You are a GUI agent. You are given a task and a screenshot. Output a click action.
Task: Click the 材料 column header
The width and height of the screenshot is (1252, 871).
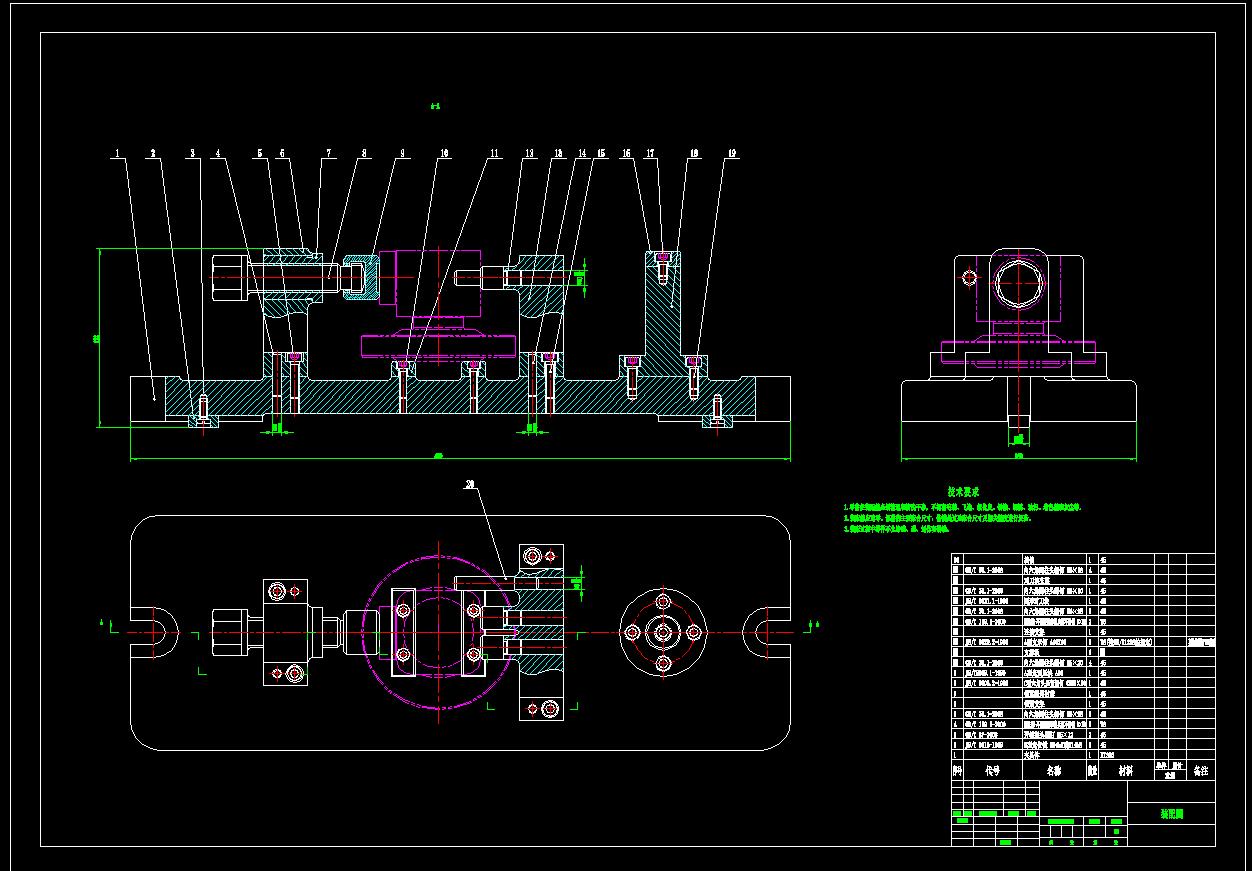point(1126,771)
